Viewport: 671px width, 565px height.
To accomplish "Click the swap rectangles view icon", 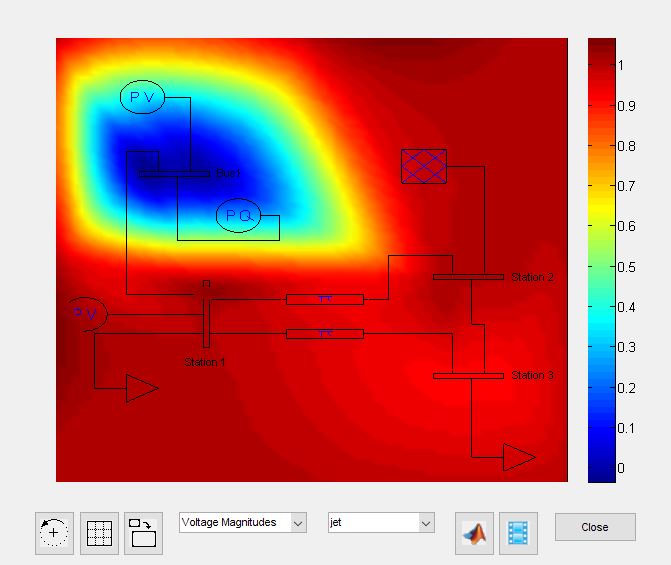I will [142, 533].
